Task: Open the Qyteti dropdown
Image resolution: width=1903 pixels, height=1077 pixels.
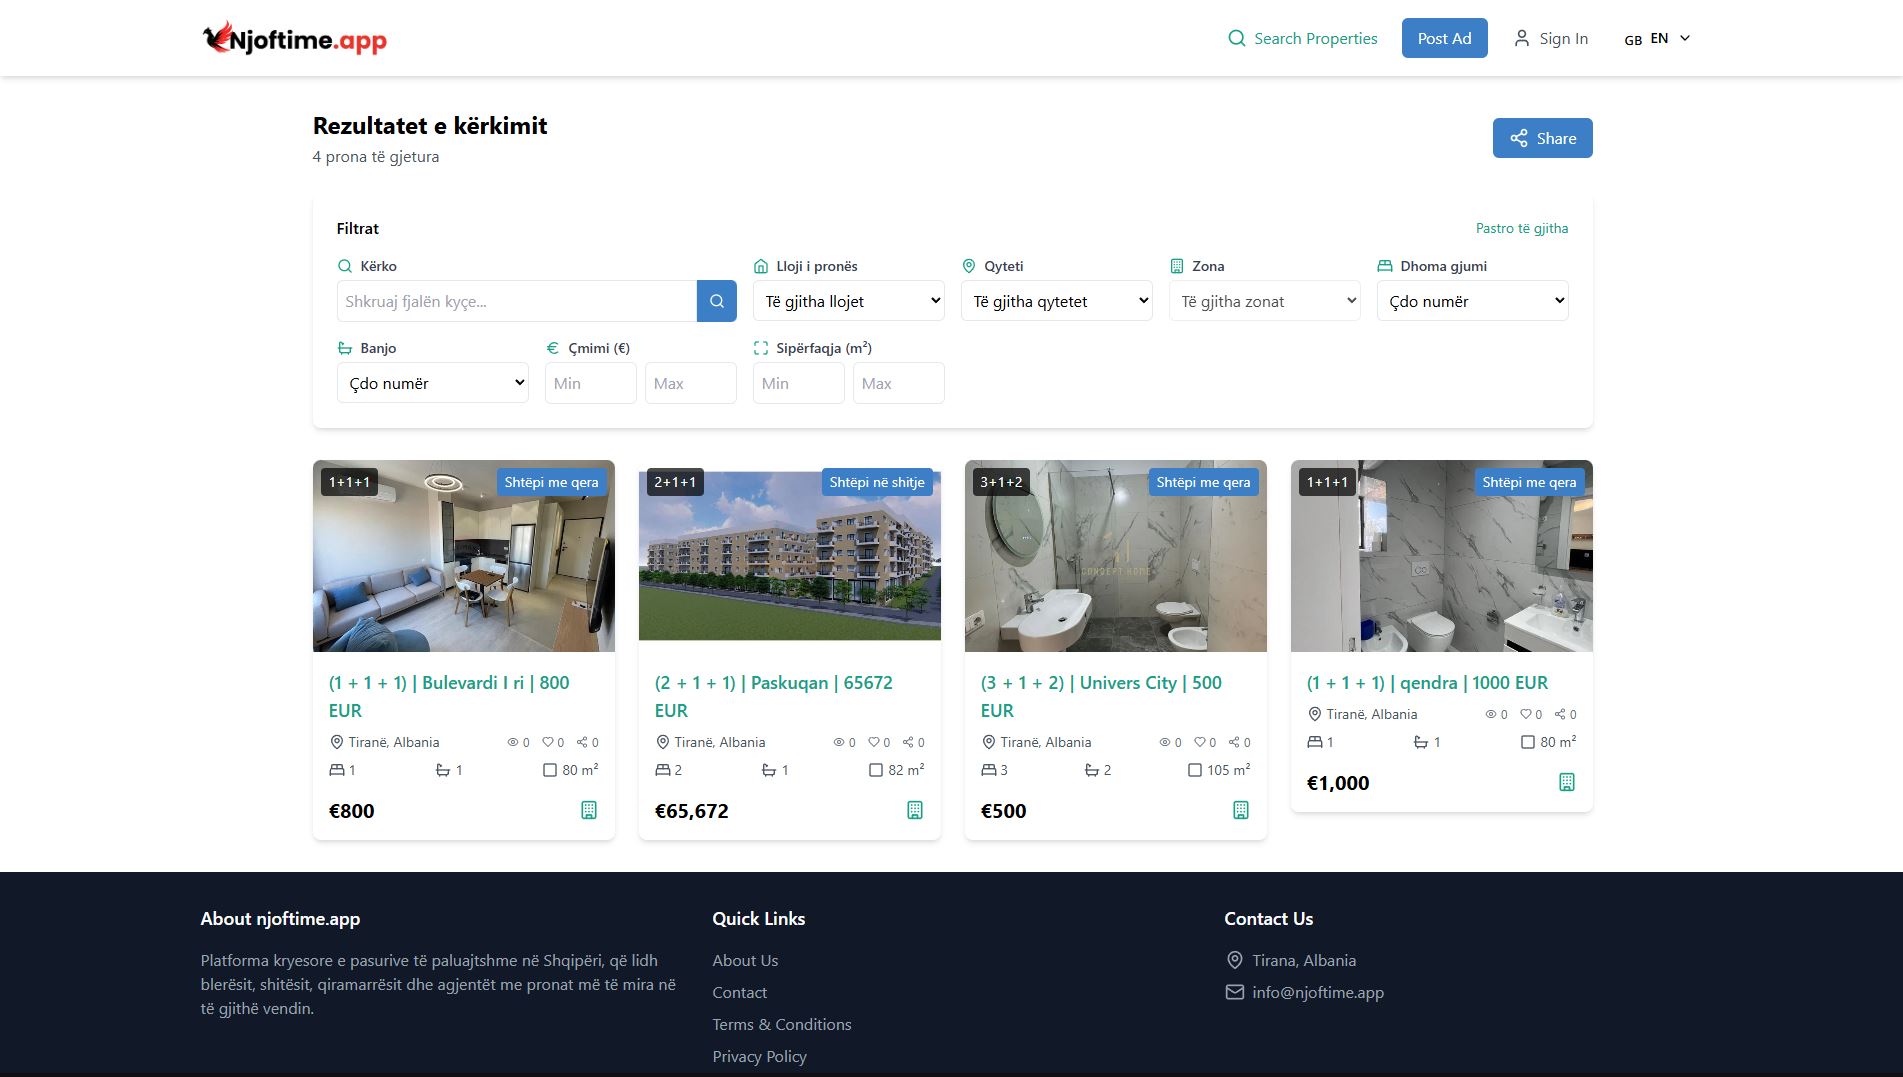Action: (x=1056, y=300)
